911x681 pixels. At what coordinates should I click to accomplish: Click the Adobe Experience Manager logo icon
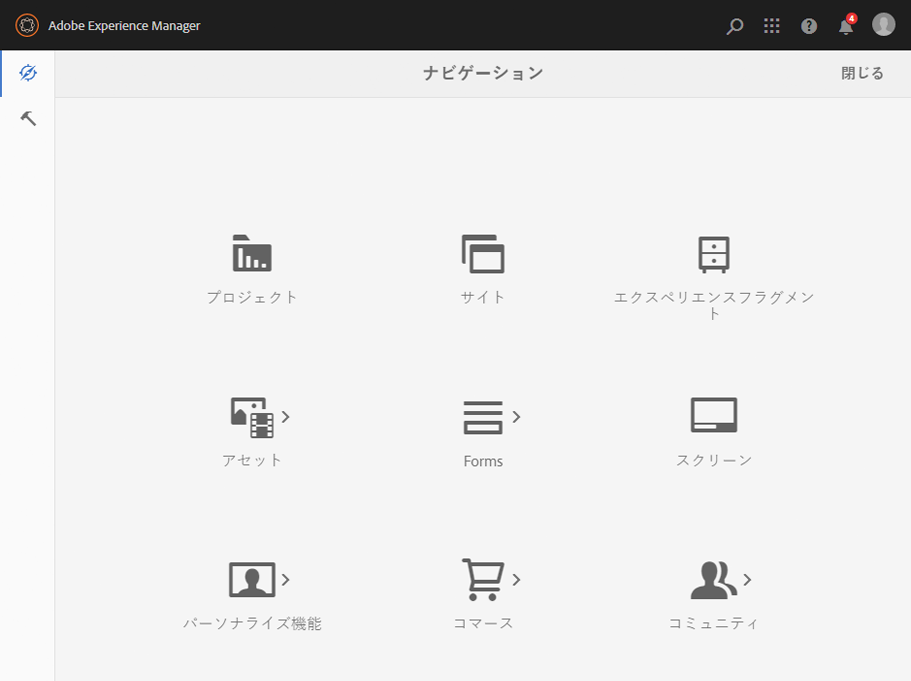(27, 26)
